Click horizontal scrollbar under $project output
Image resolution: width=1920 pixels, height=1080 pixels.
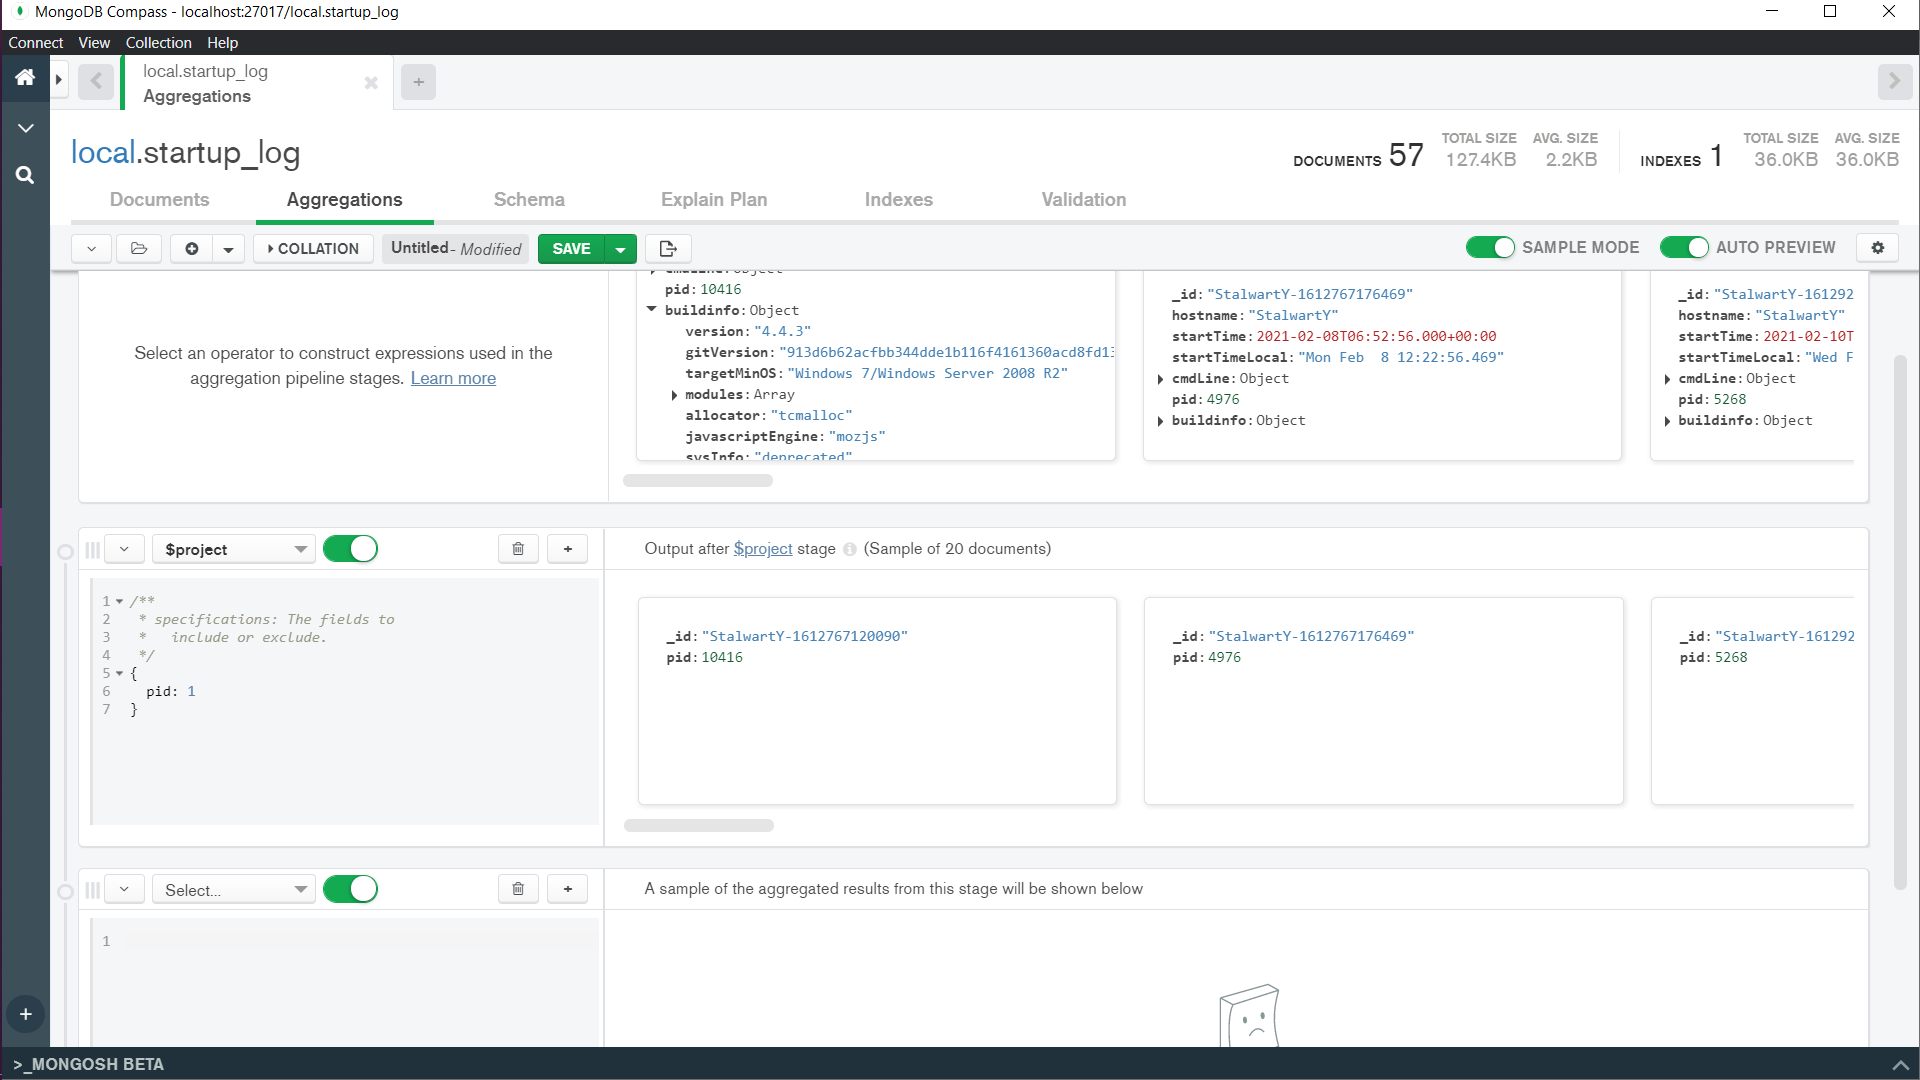[699, 826]
